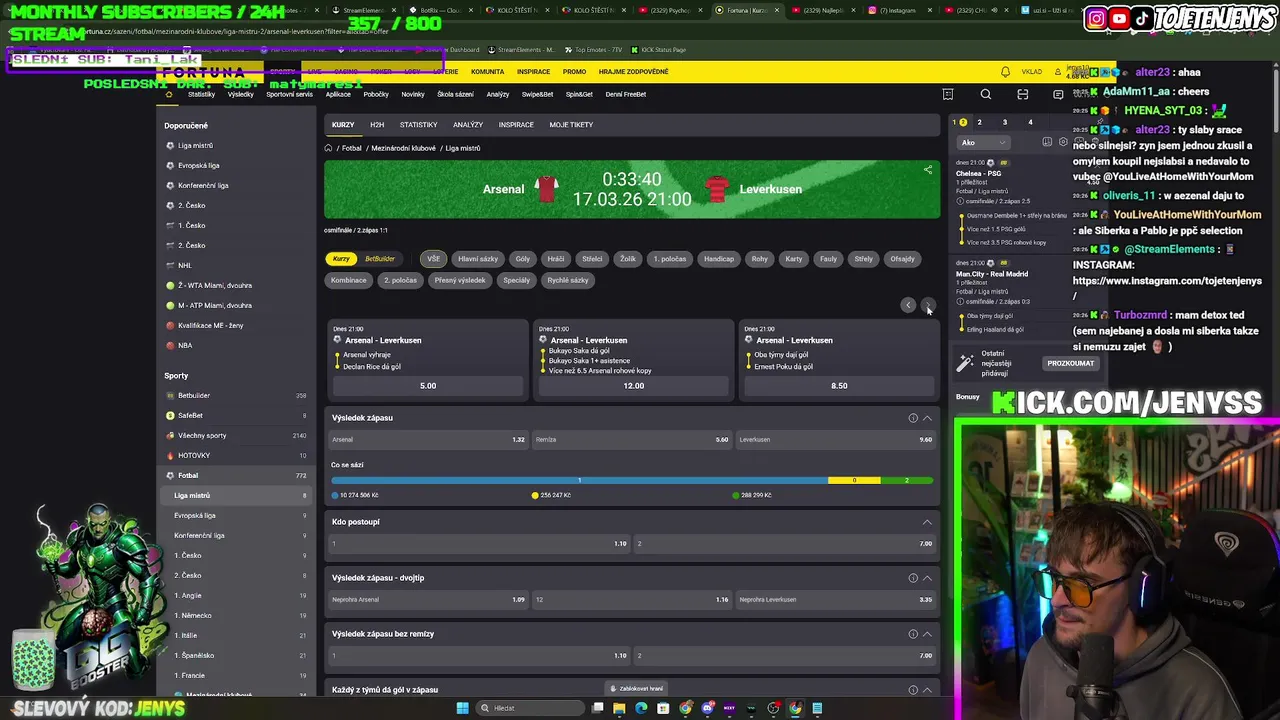Open the chat message icon in header
This screenshot has height=720, width=1280.
click(1058, 95)
